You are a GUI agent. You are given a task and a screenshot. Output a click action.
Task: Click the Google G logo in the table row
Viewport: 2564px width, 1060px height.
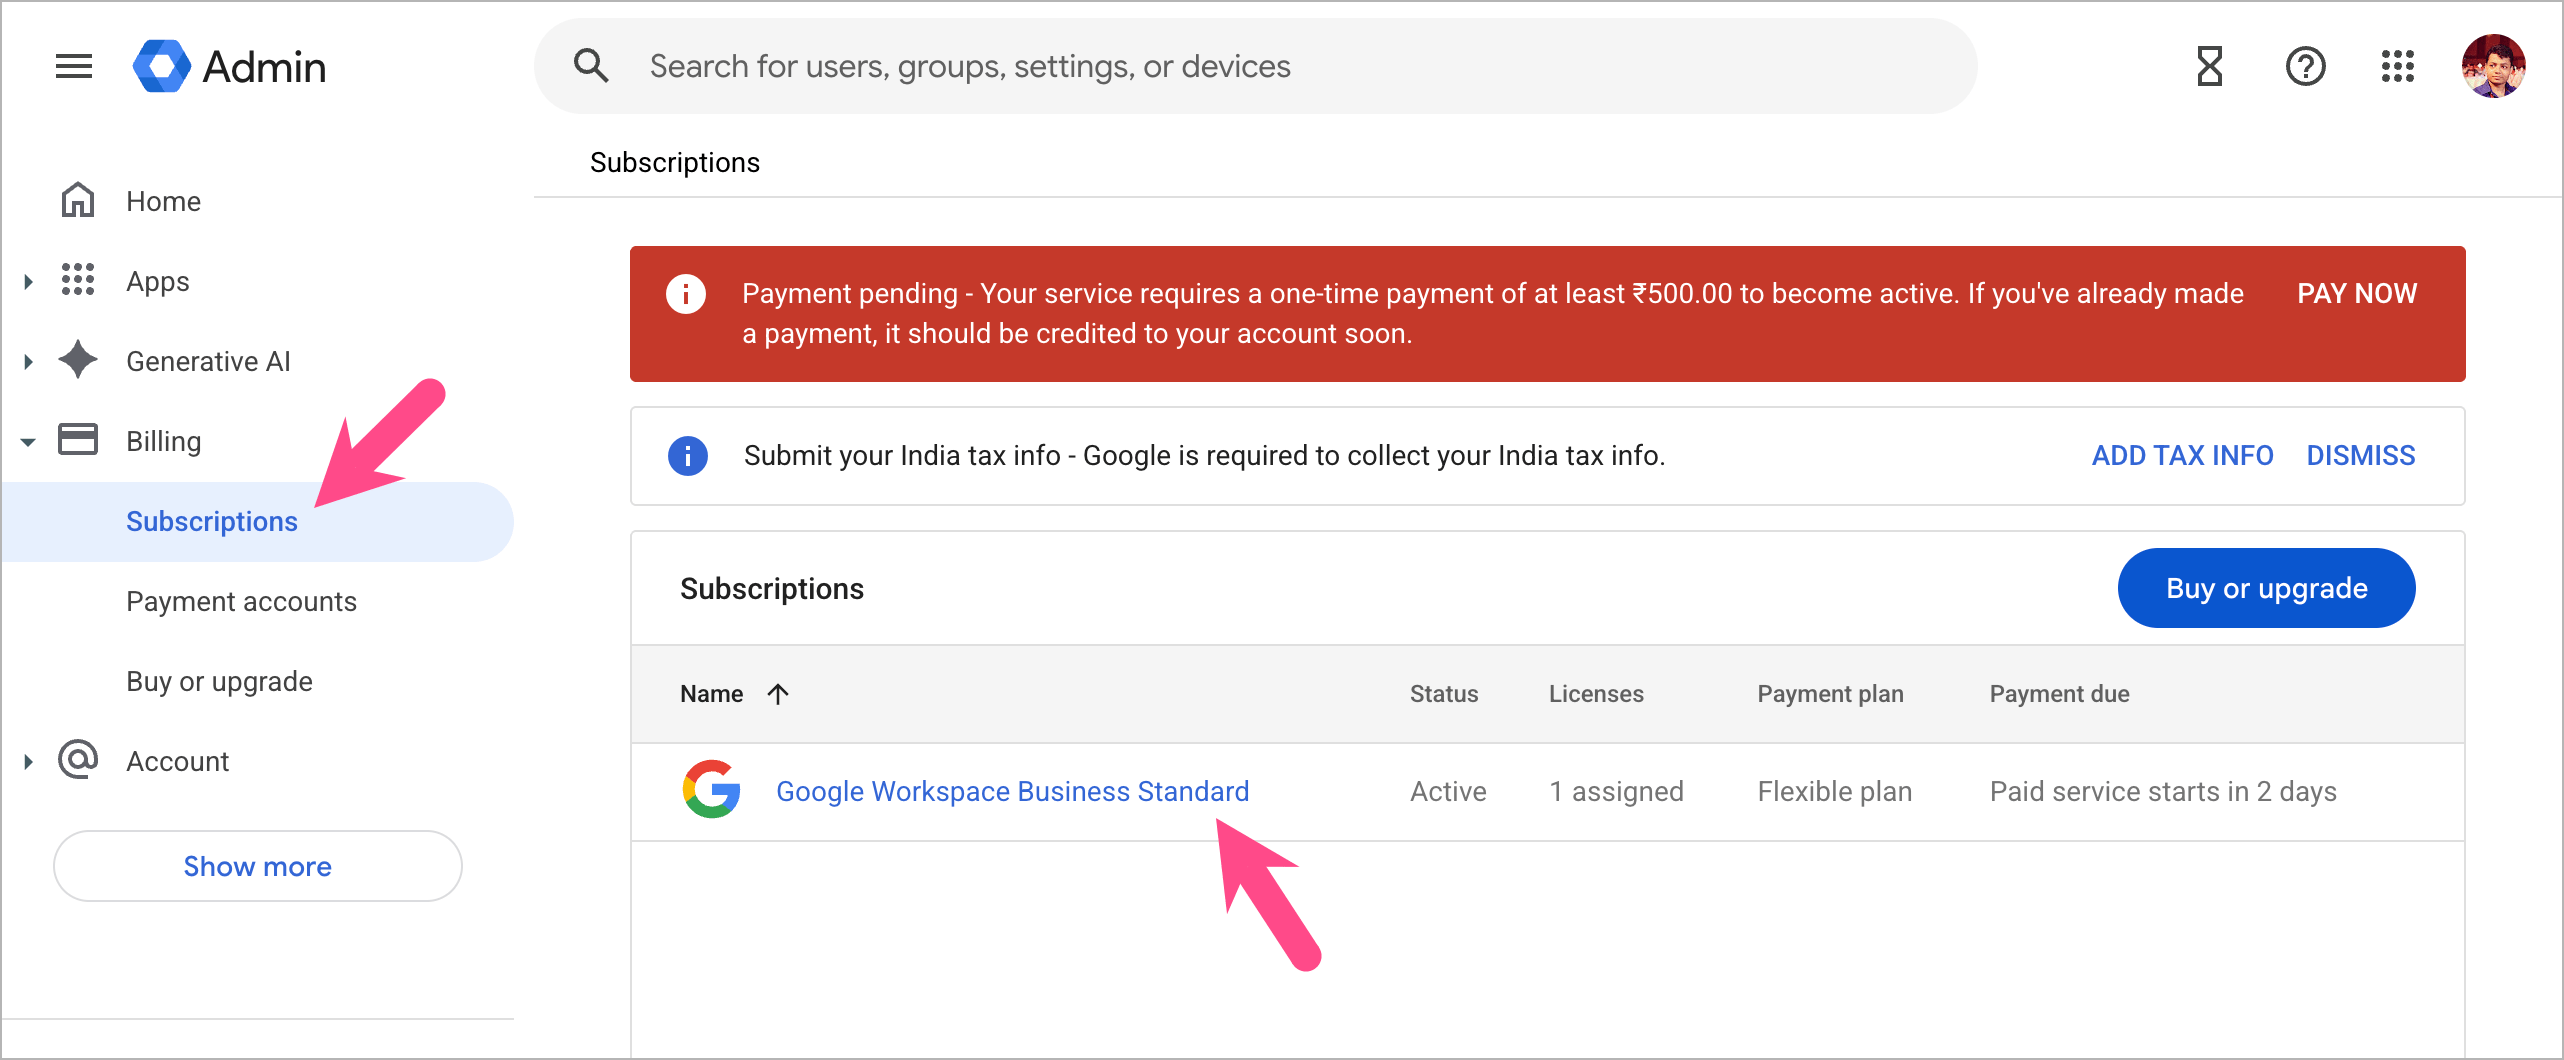[711, 790]
